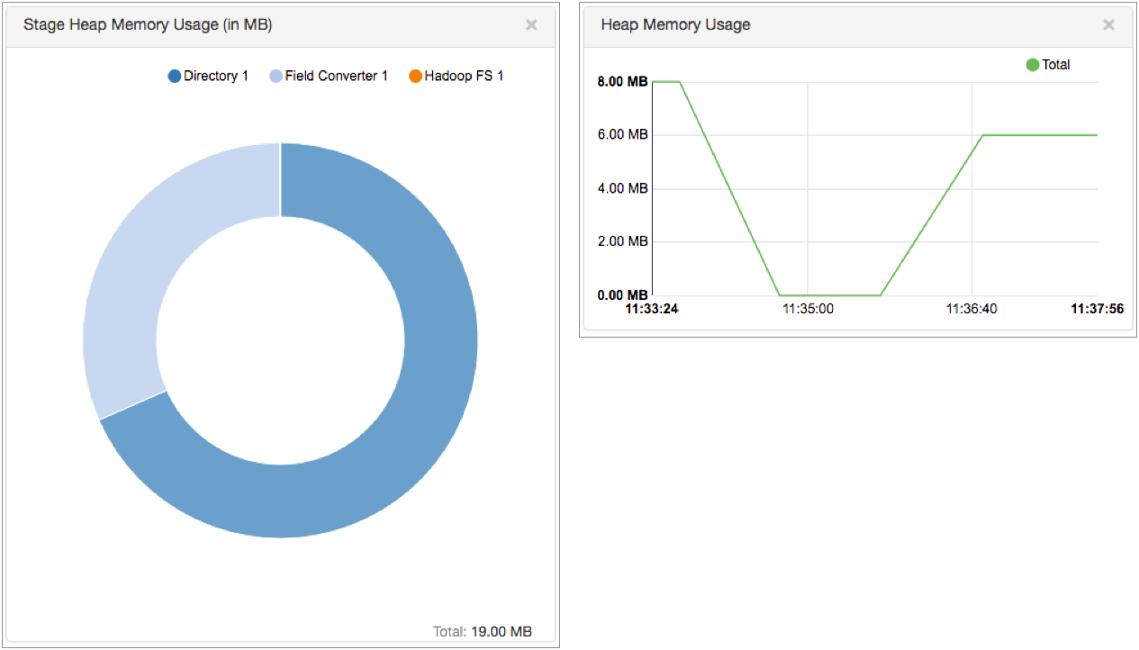Select the Total series legend label
The image size is (1139, 650).
click(x=1056, y=65)
